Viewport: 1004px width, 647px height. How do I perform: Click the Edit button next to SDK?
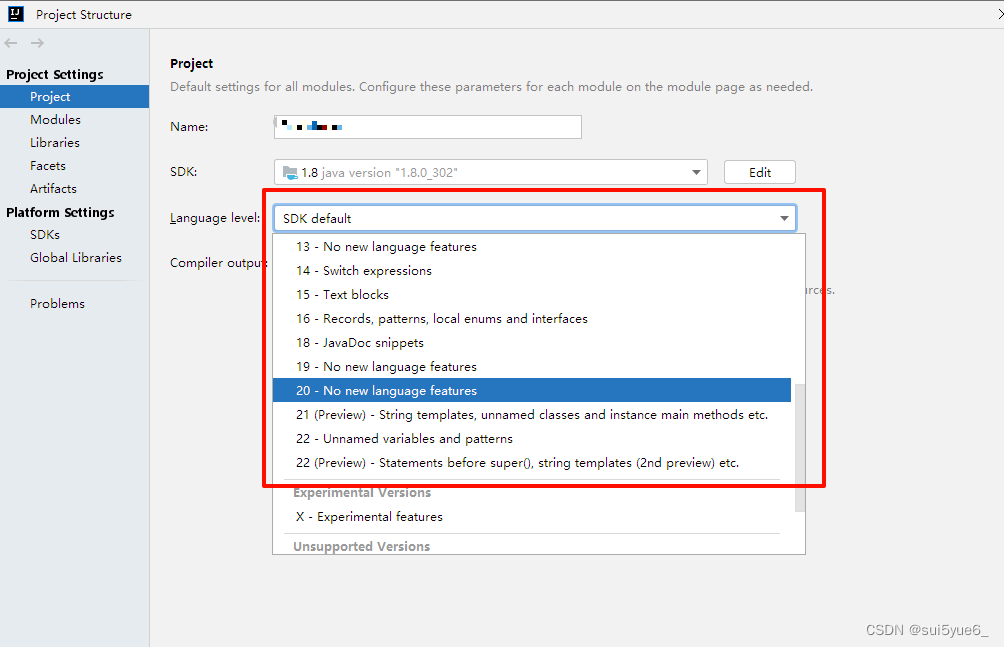[x=759, y=171]
